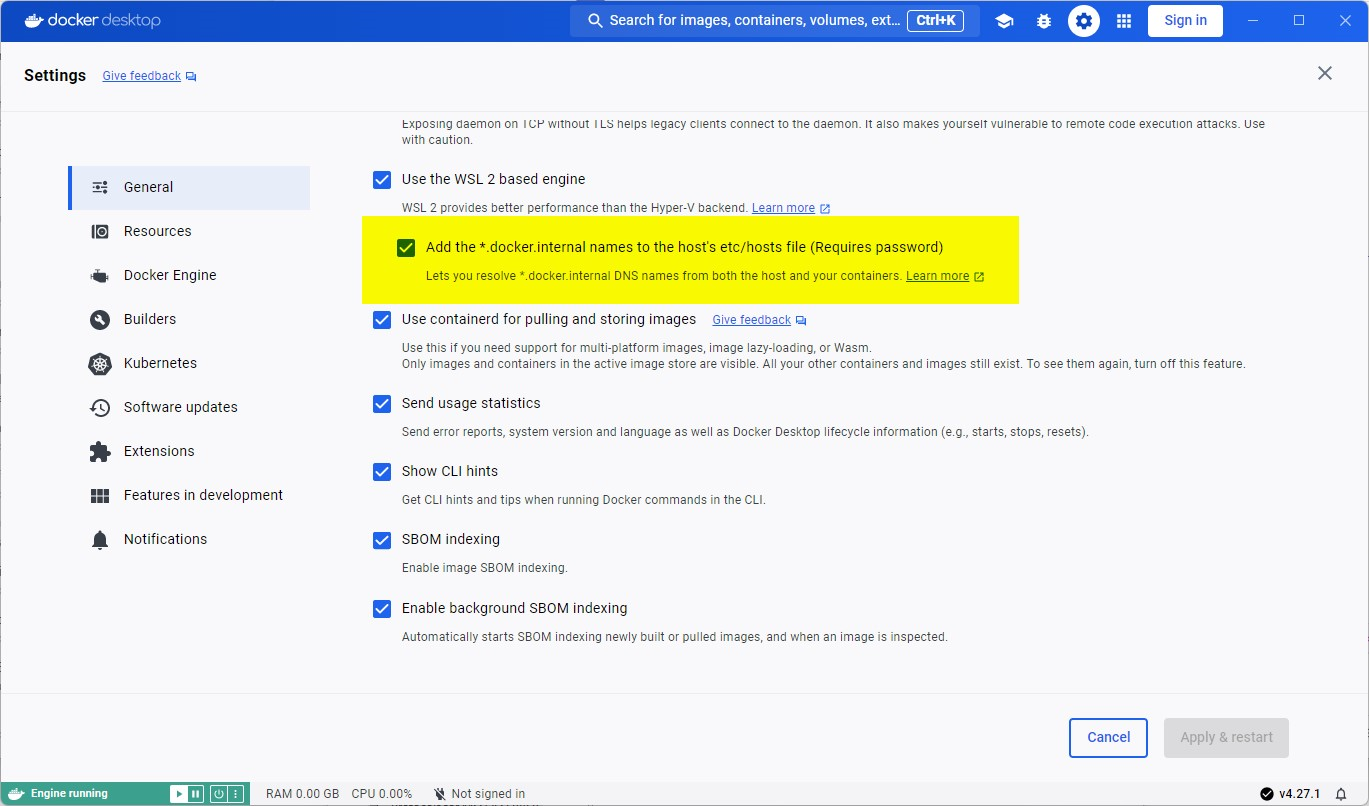Click the Cancel button

point(1108,738)
